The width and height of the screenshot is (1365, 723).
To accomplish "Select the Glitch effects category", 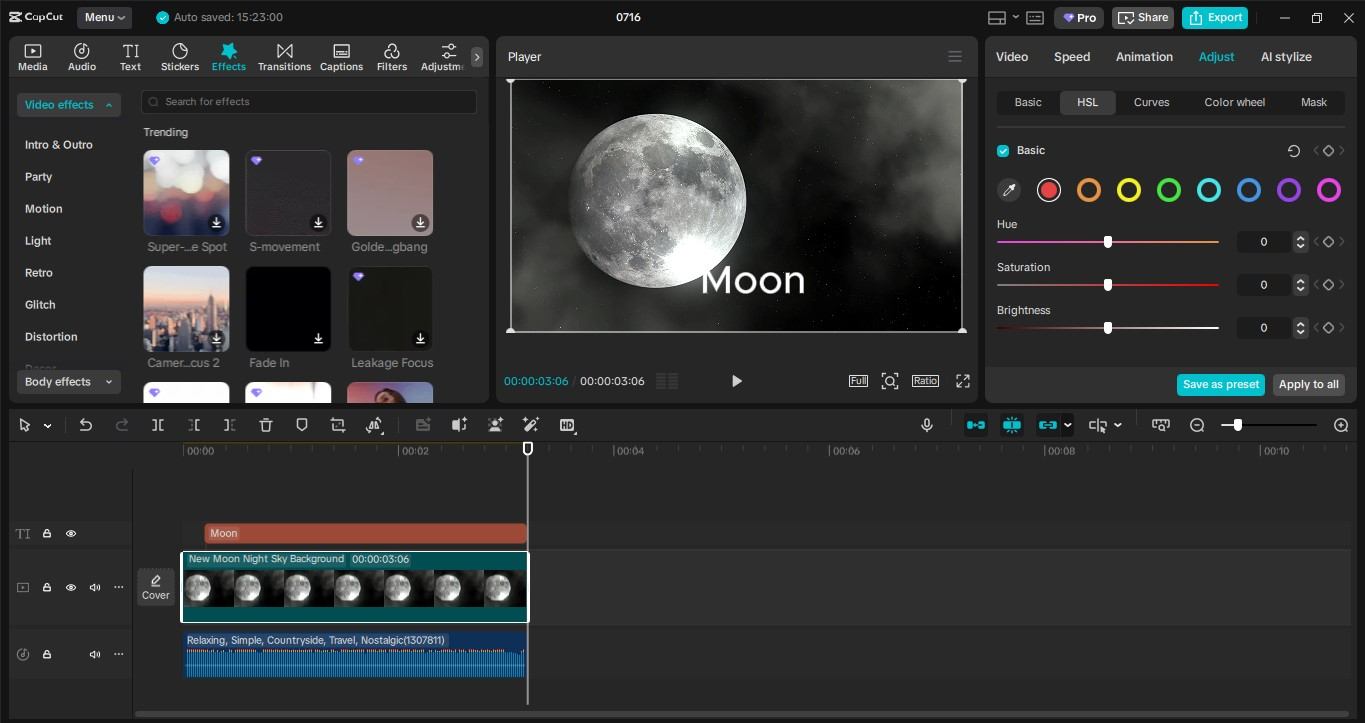I will click(x=40, y=305).
